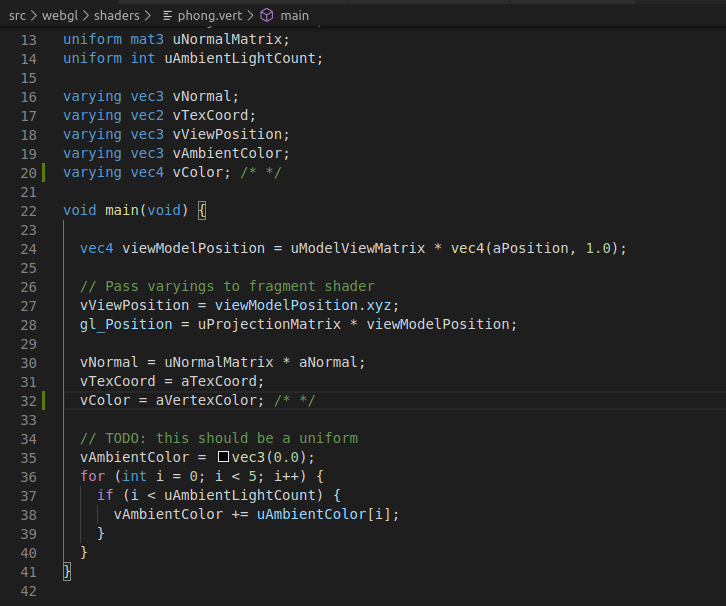Click the 'for' keyword on line 36
Screen dimensions: 726x606
tap(92, 476)
